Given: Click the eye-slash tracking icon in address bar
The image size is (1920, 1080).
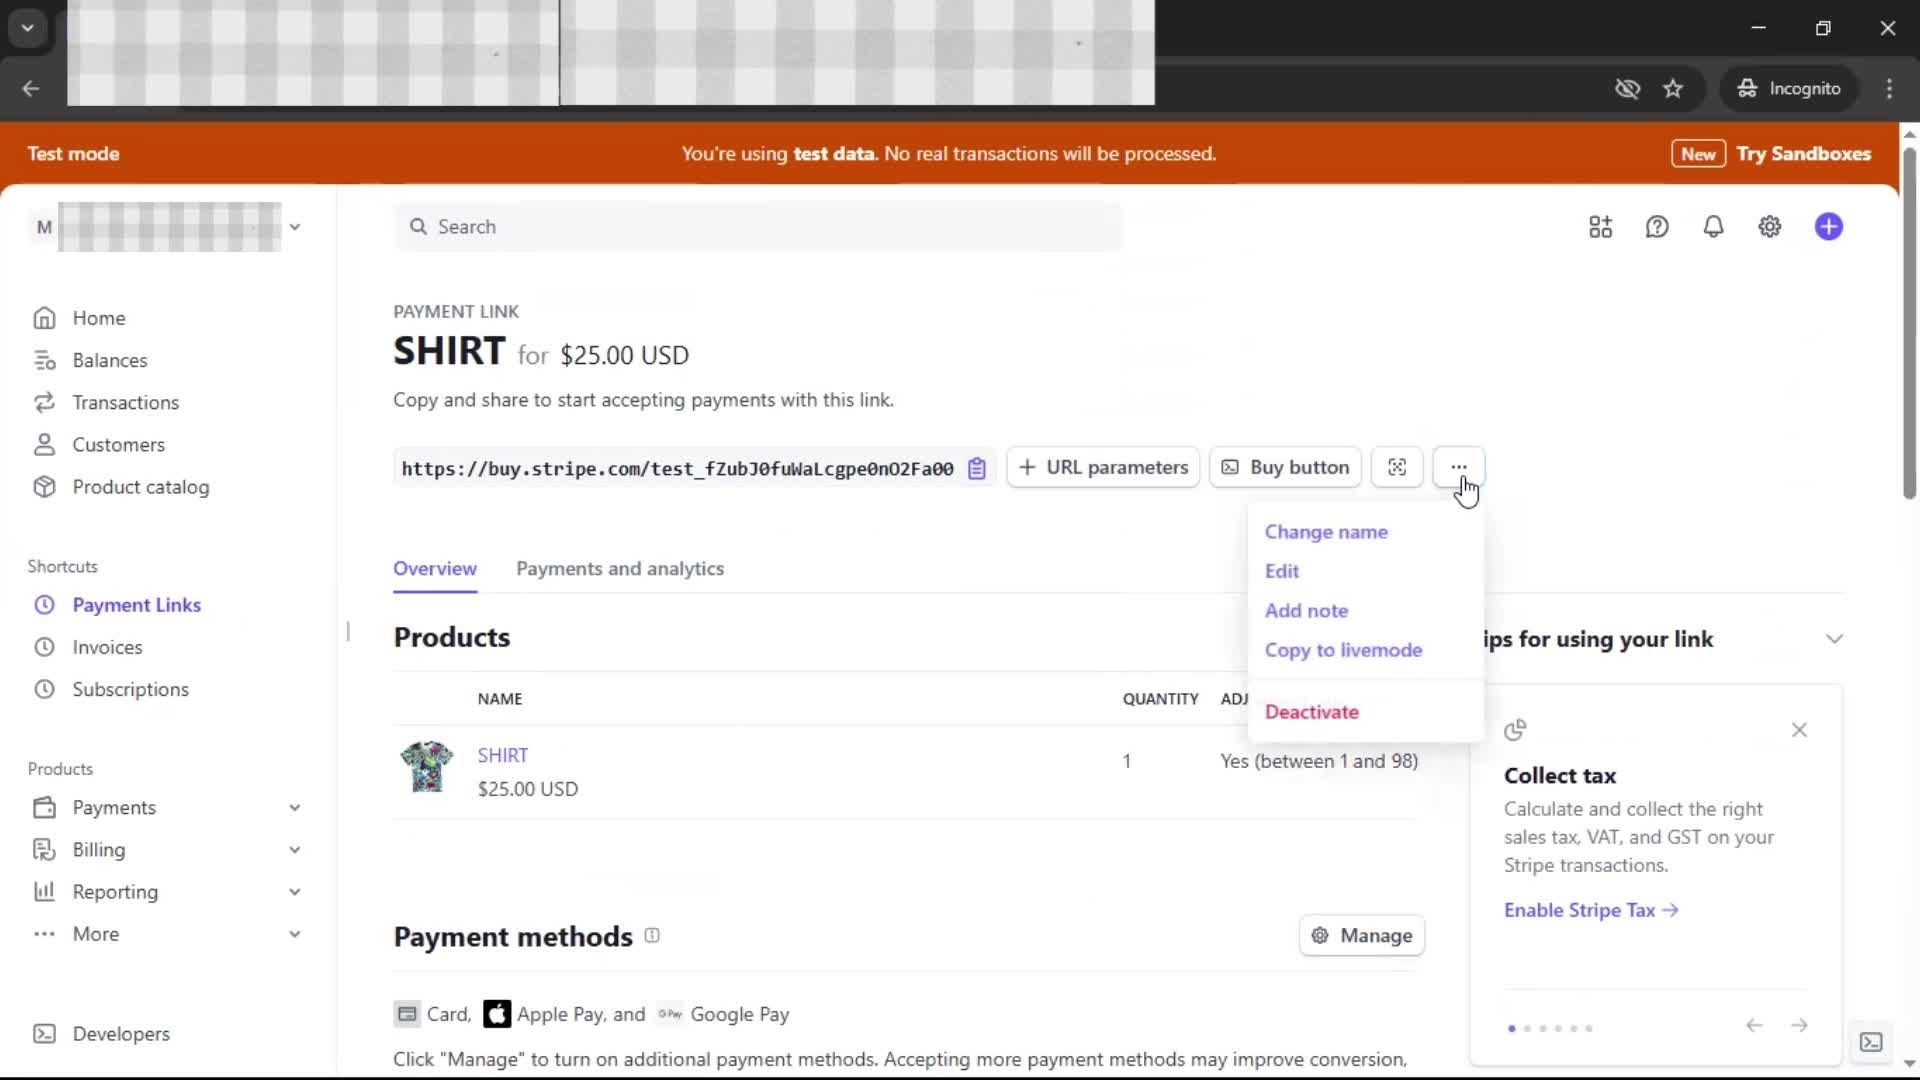Looking at the screenshot, I should (1627, 88).
